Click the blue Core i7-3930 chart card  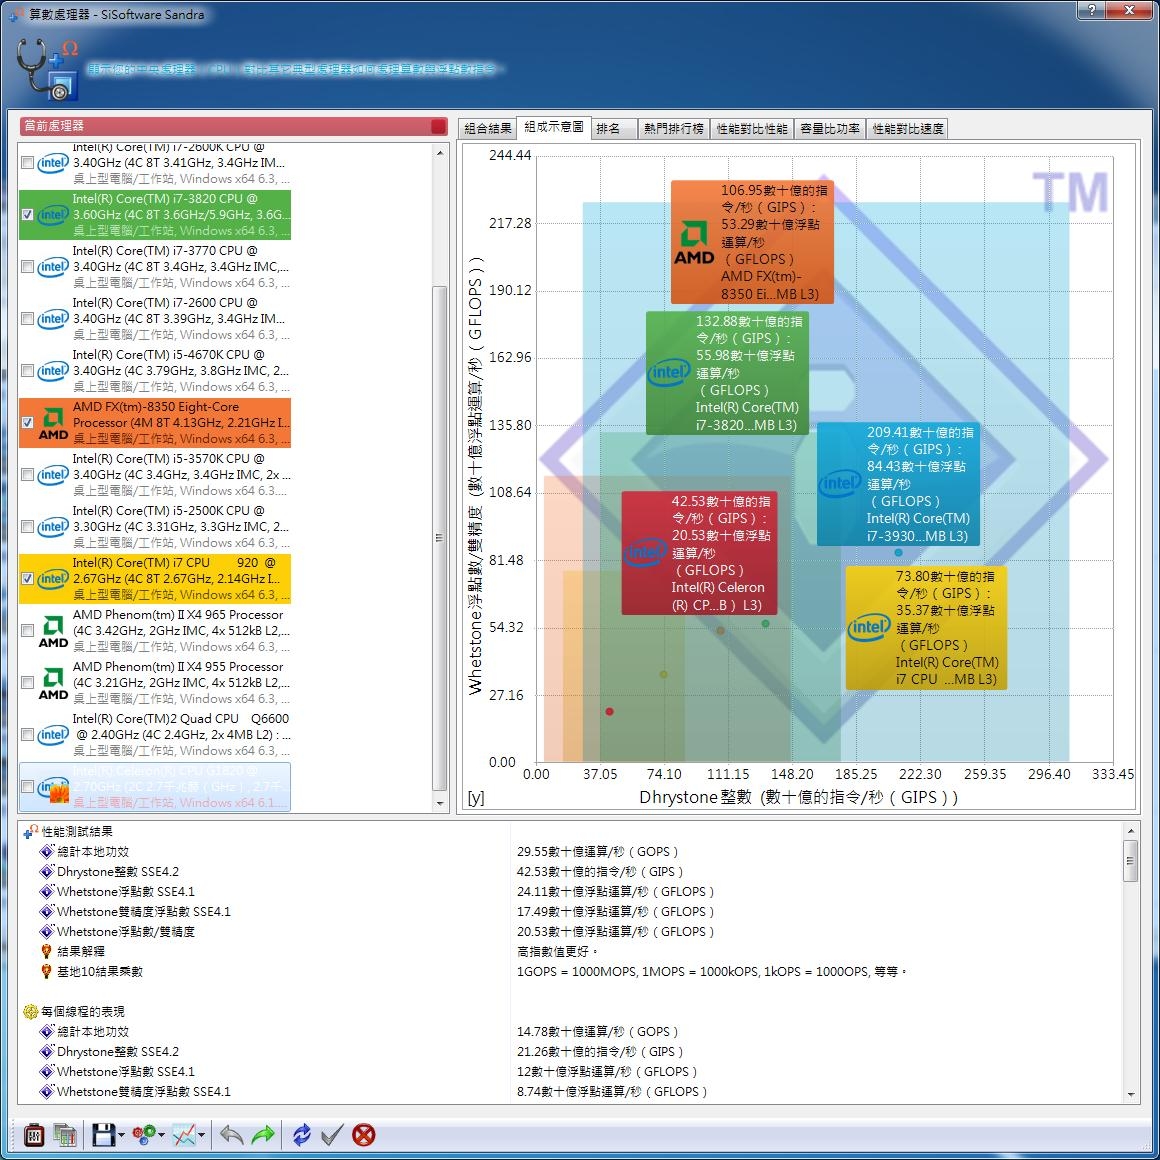click(x=898, y=484)
